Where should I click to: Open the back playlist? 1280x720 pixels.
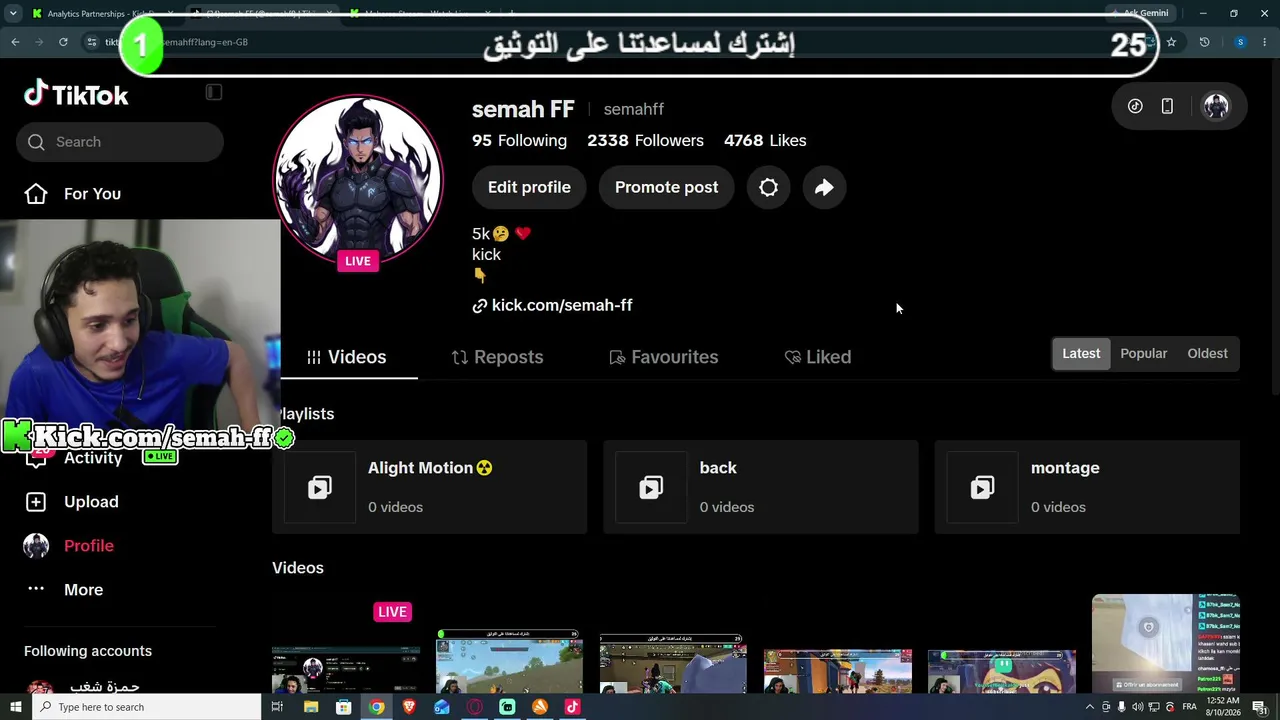coord(761,487)
